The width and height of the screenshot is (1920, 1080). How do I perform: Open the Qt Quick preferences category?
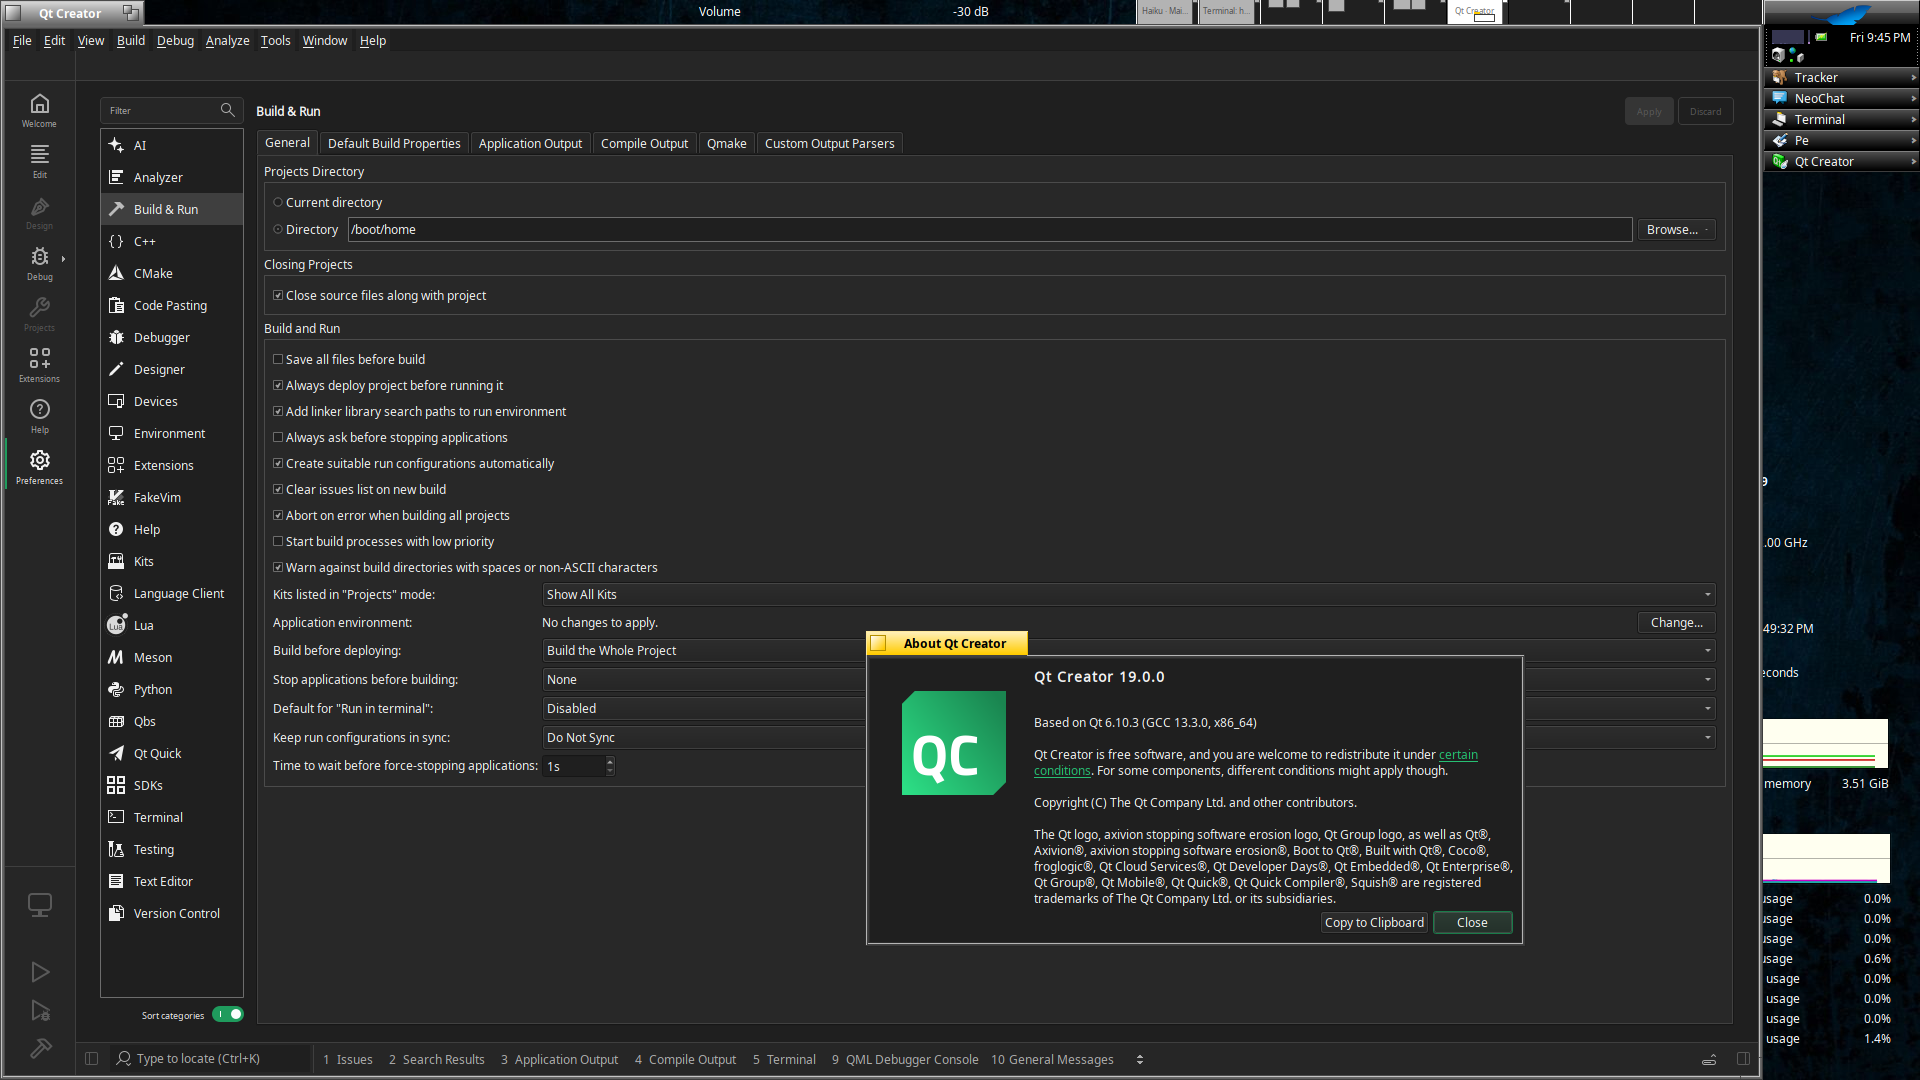pyautogui.click(x=172, y=753)
